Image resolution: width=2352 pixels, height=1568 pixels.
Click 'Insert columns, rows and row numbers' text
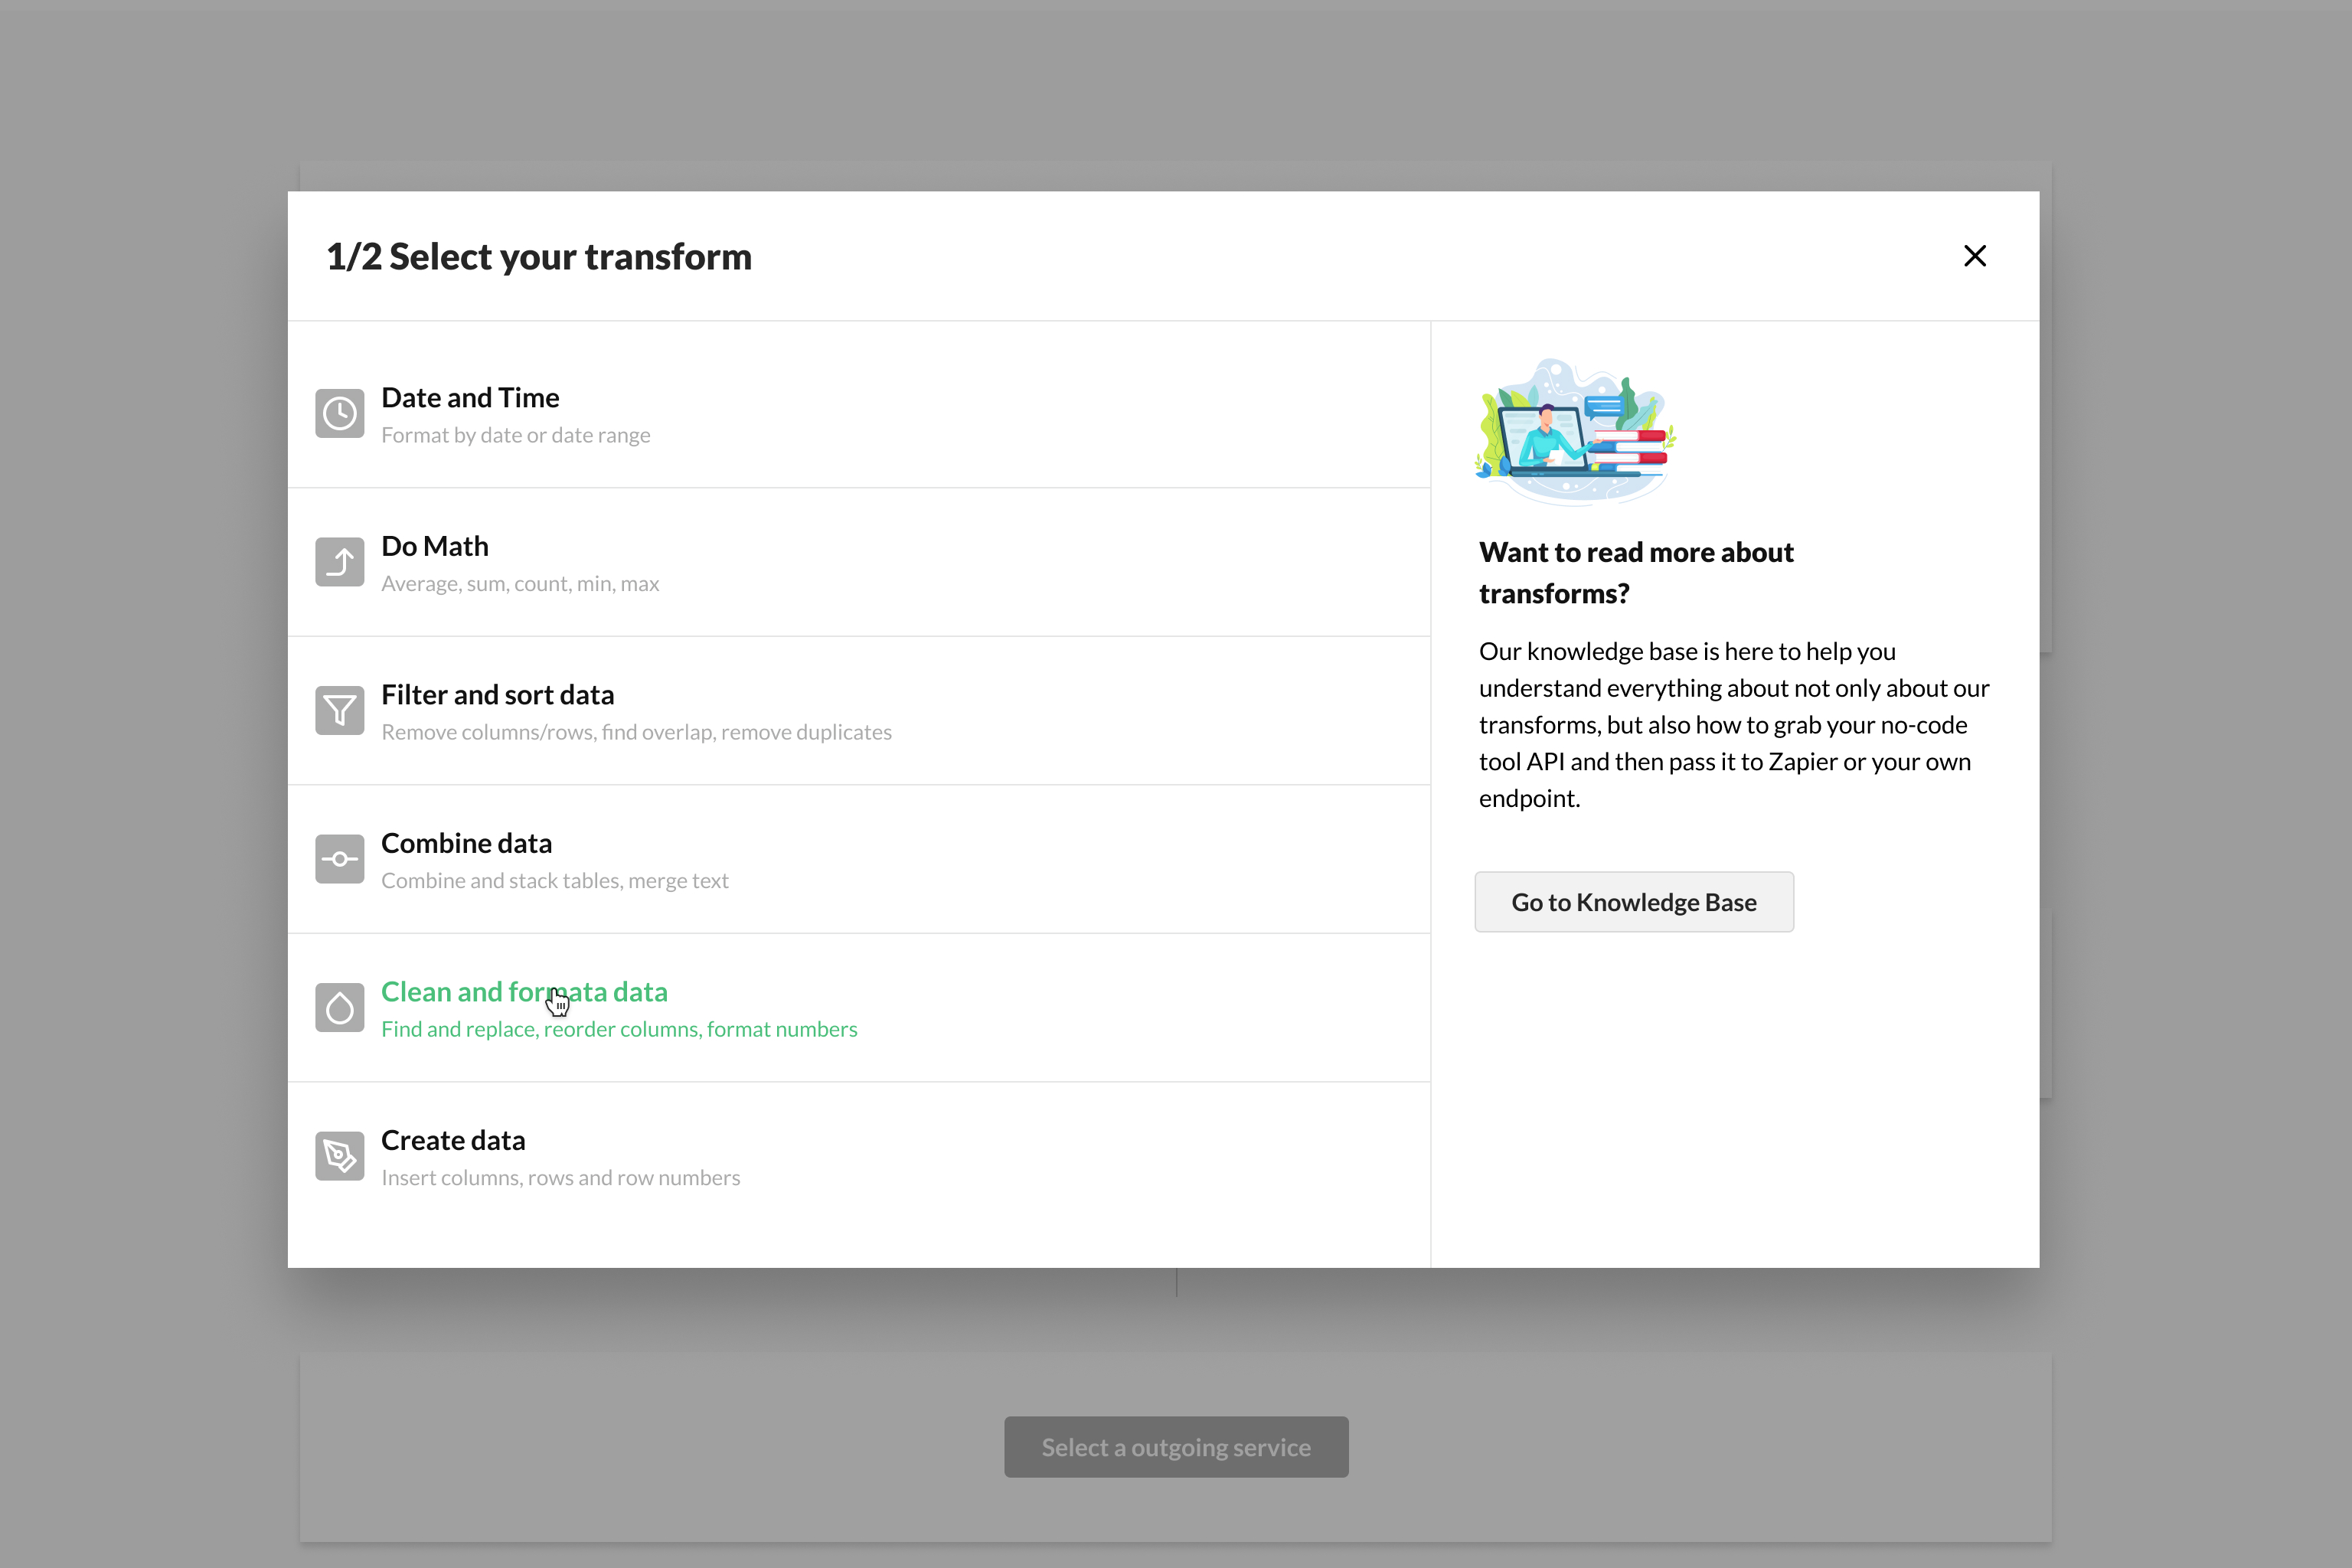click(560, 1178)
